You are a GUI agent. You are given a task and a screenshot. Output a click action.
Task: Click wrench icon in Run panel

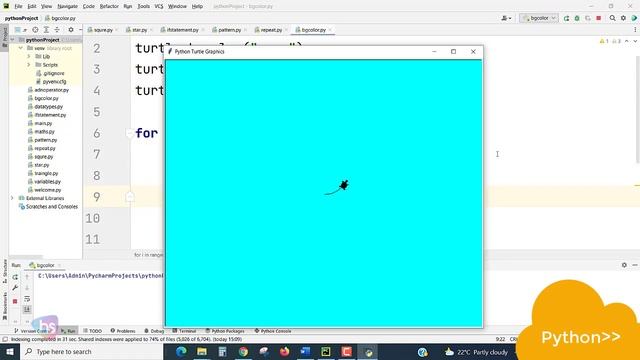[x=15, y=288]
